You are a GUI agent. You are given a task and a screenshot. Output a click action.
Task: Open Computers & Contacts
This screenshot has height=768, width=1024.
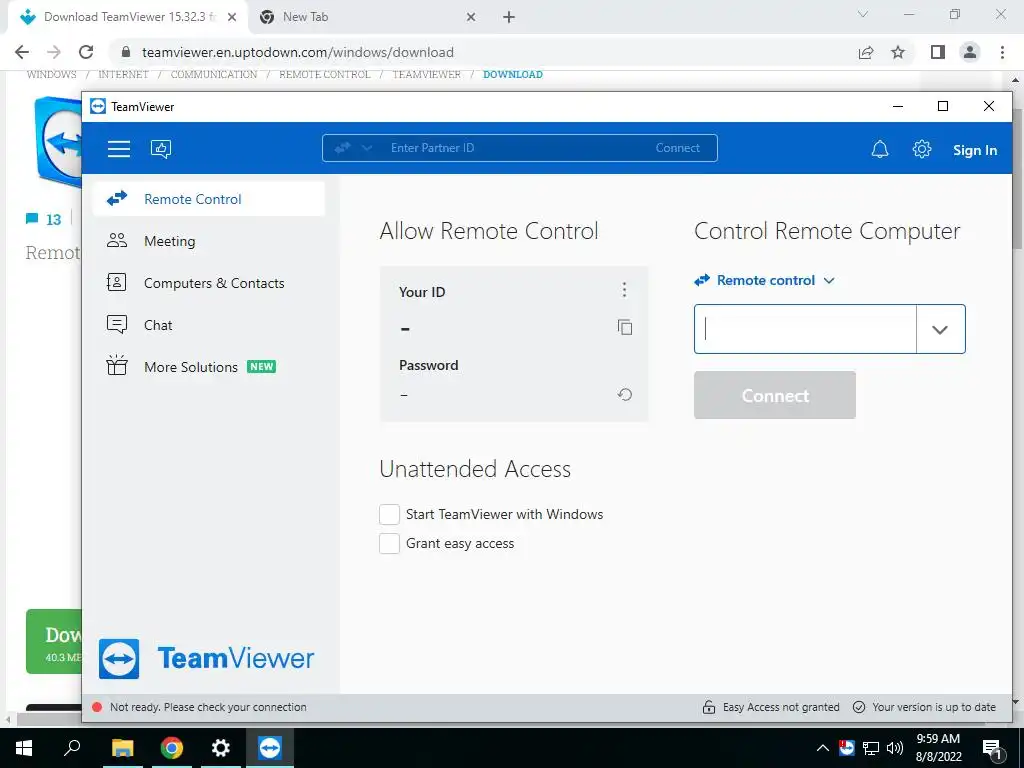[209, 283]
